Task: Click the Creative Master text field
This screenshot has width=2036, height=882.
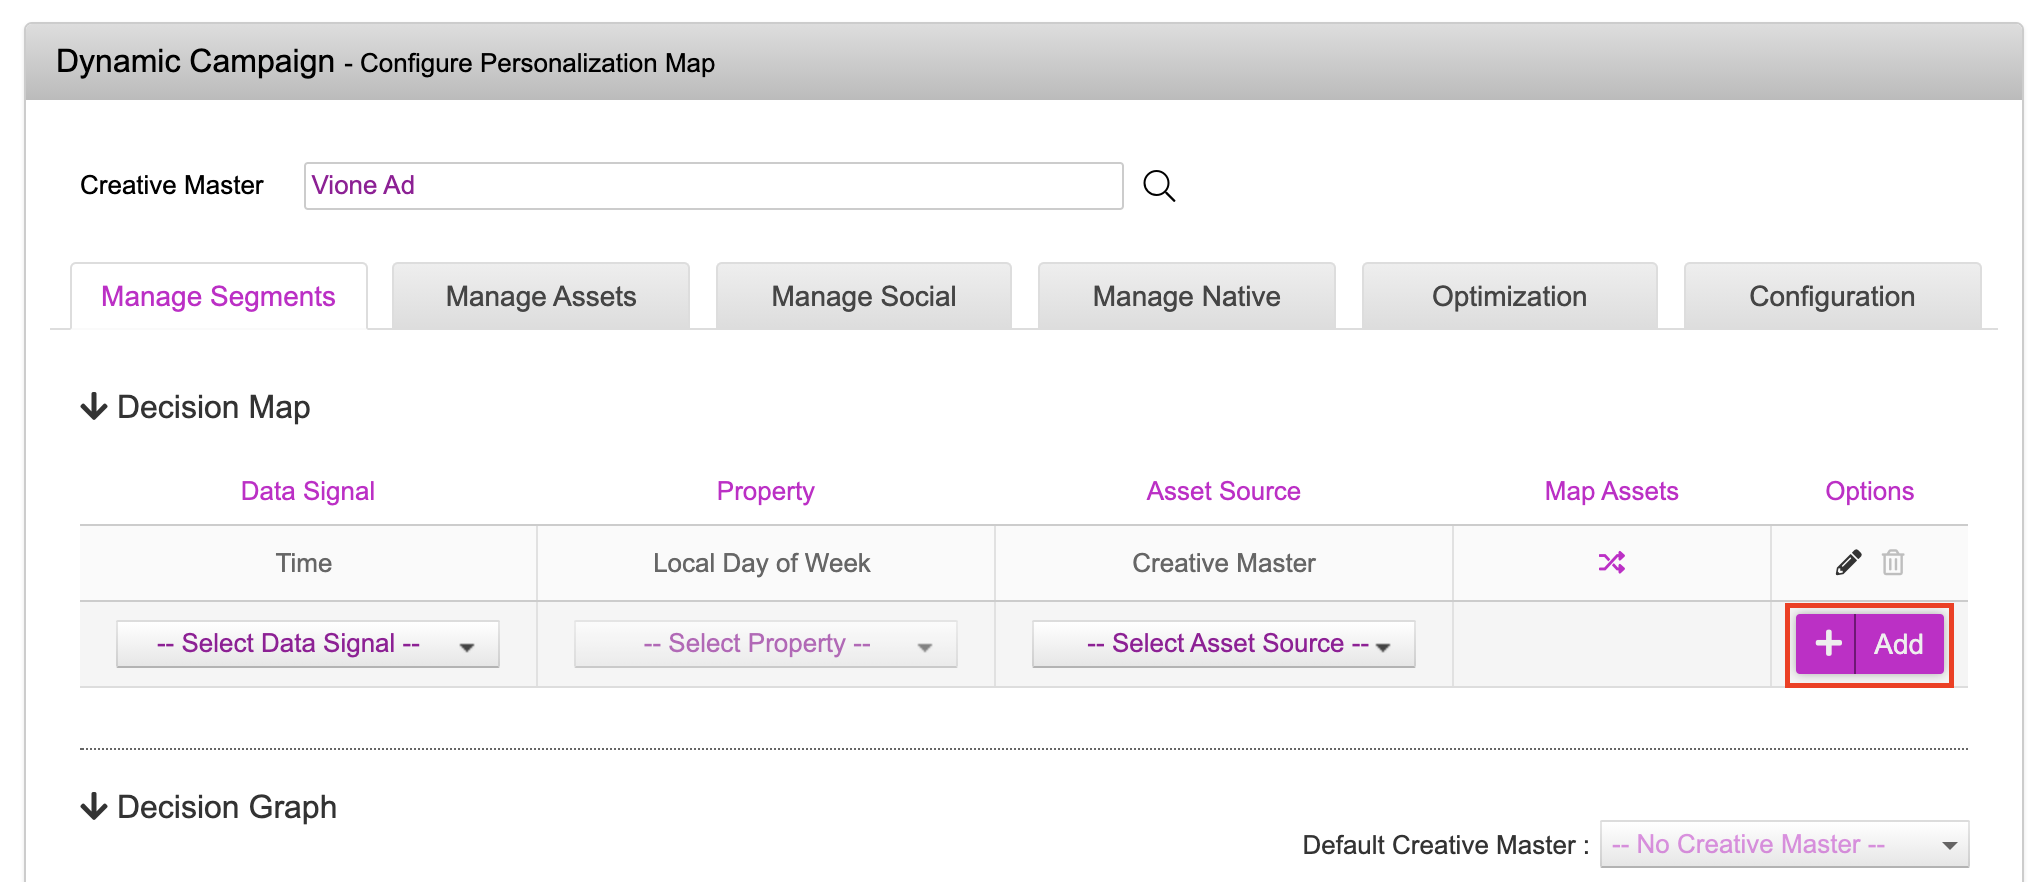Action: (713, 186)
